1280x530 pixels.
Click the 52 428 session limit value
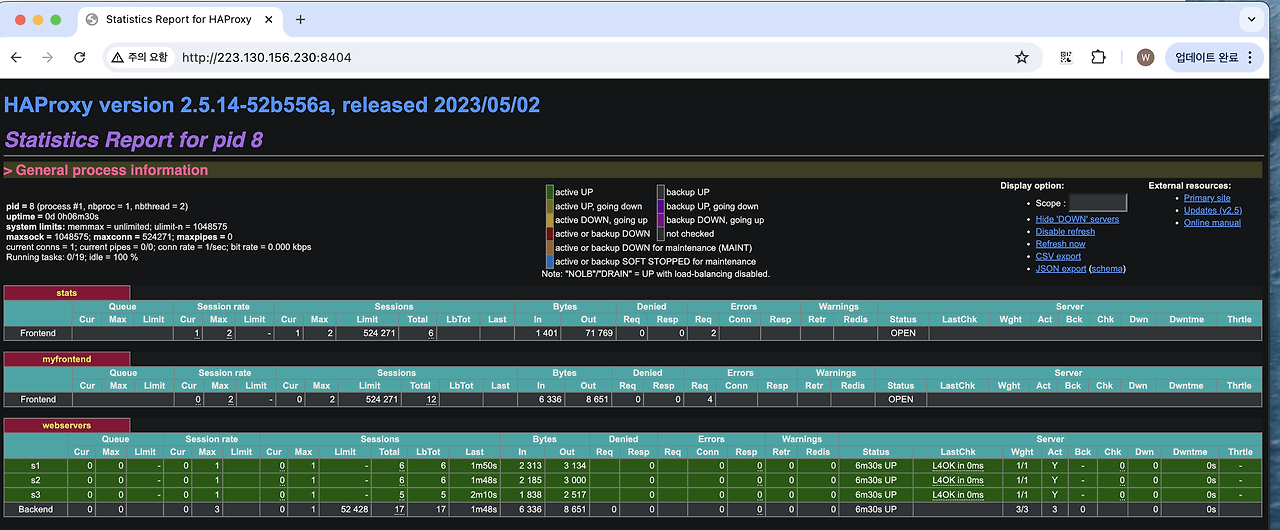coord(353,509)
